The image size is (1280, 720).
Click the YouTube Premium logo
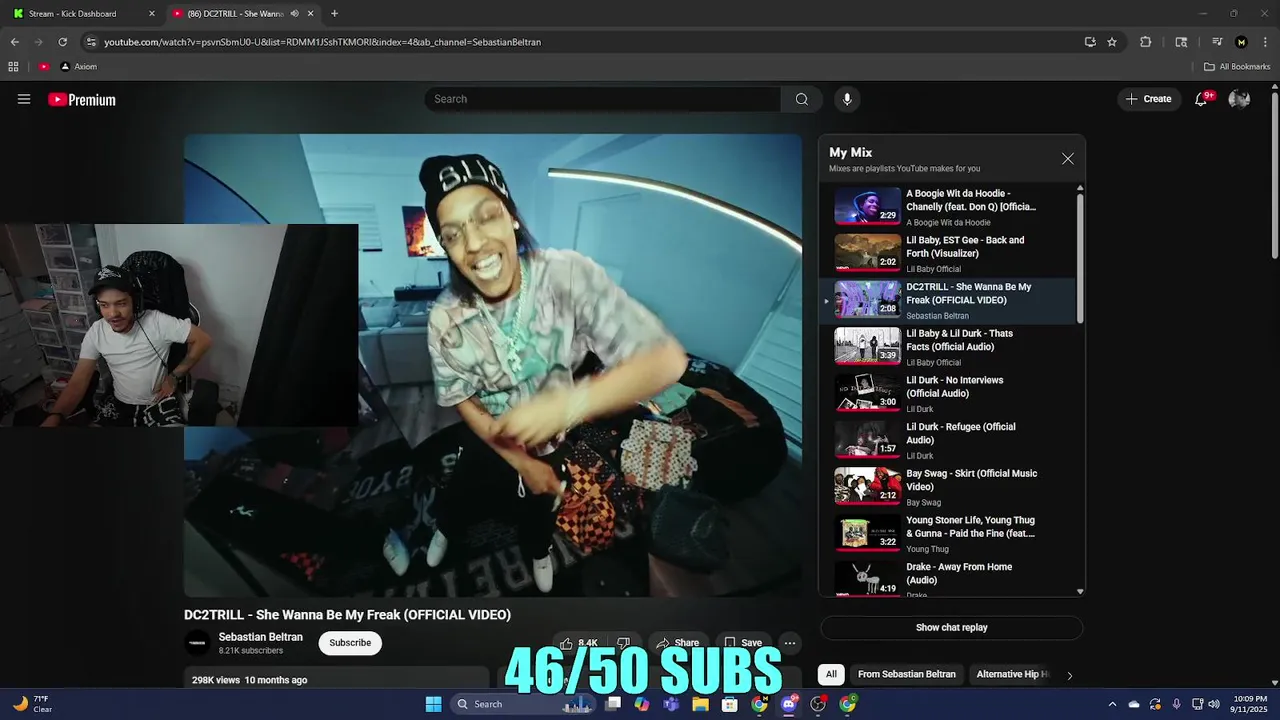tap(82, 99)
